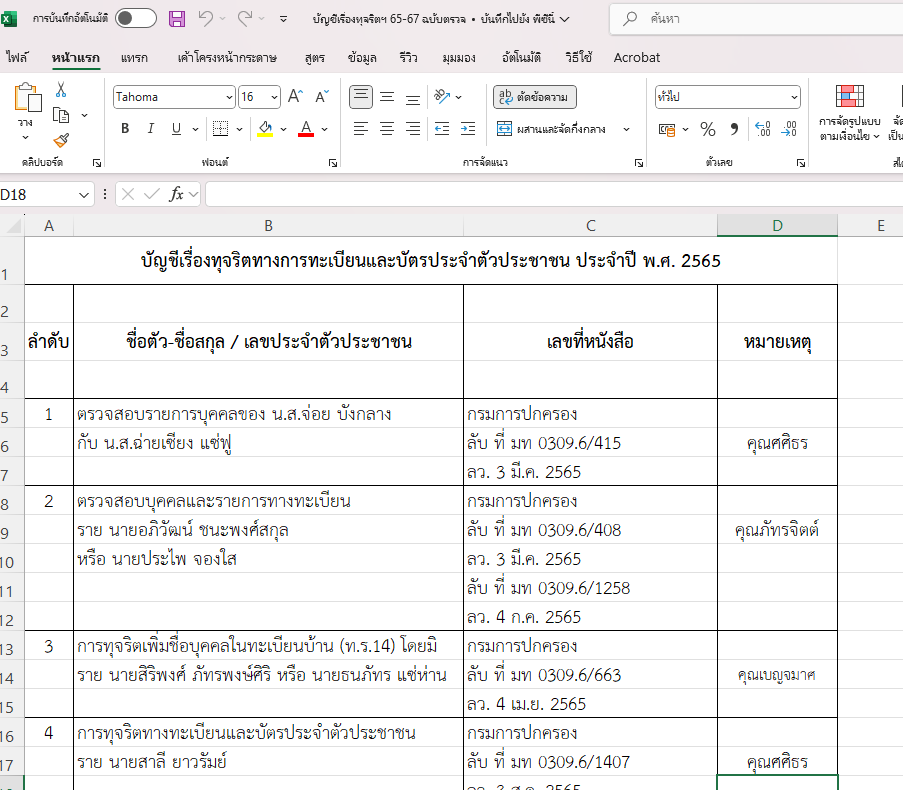Screen dimensions: 903x790
Task: Open the fill color dropdown arrow
Action: [x=283, y=129]
